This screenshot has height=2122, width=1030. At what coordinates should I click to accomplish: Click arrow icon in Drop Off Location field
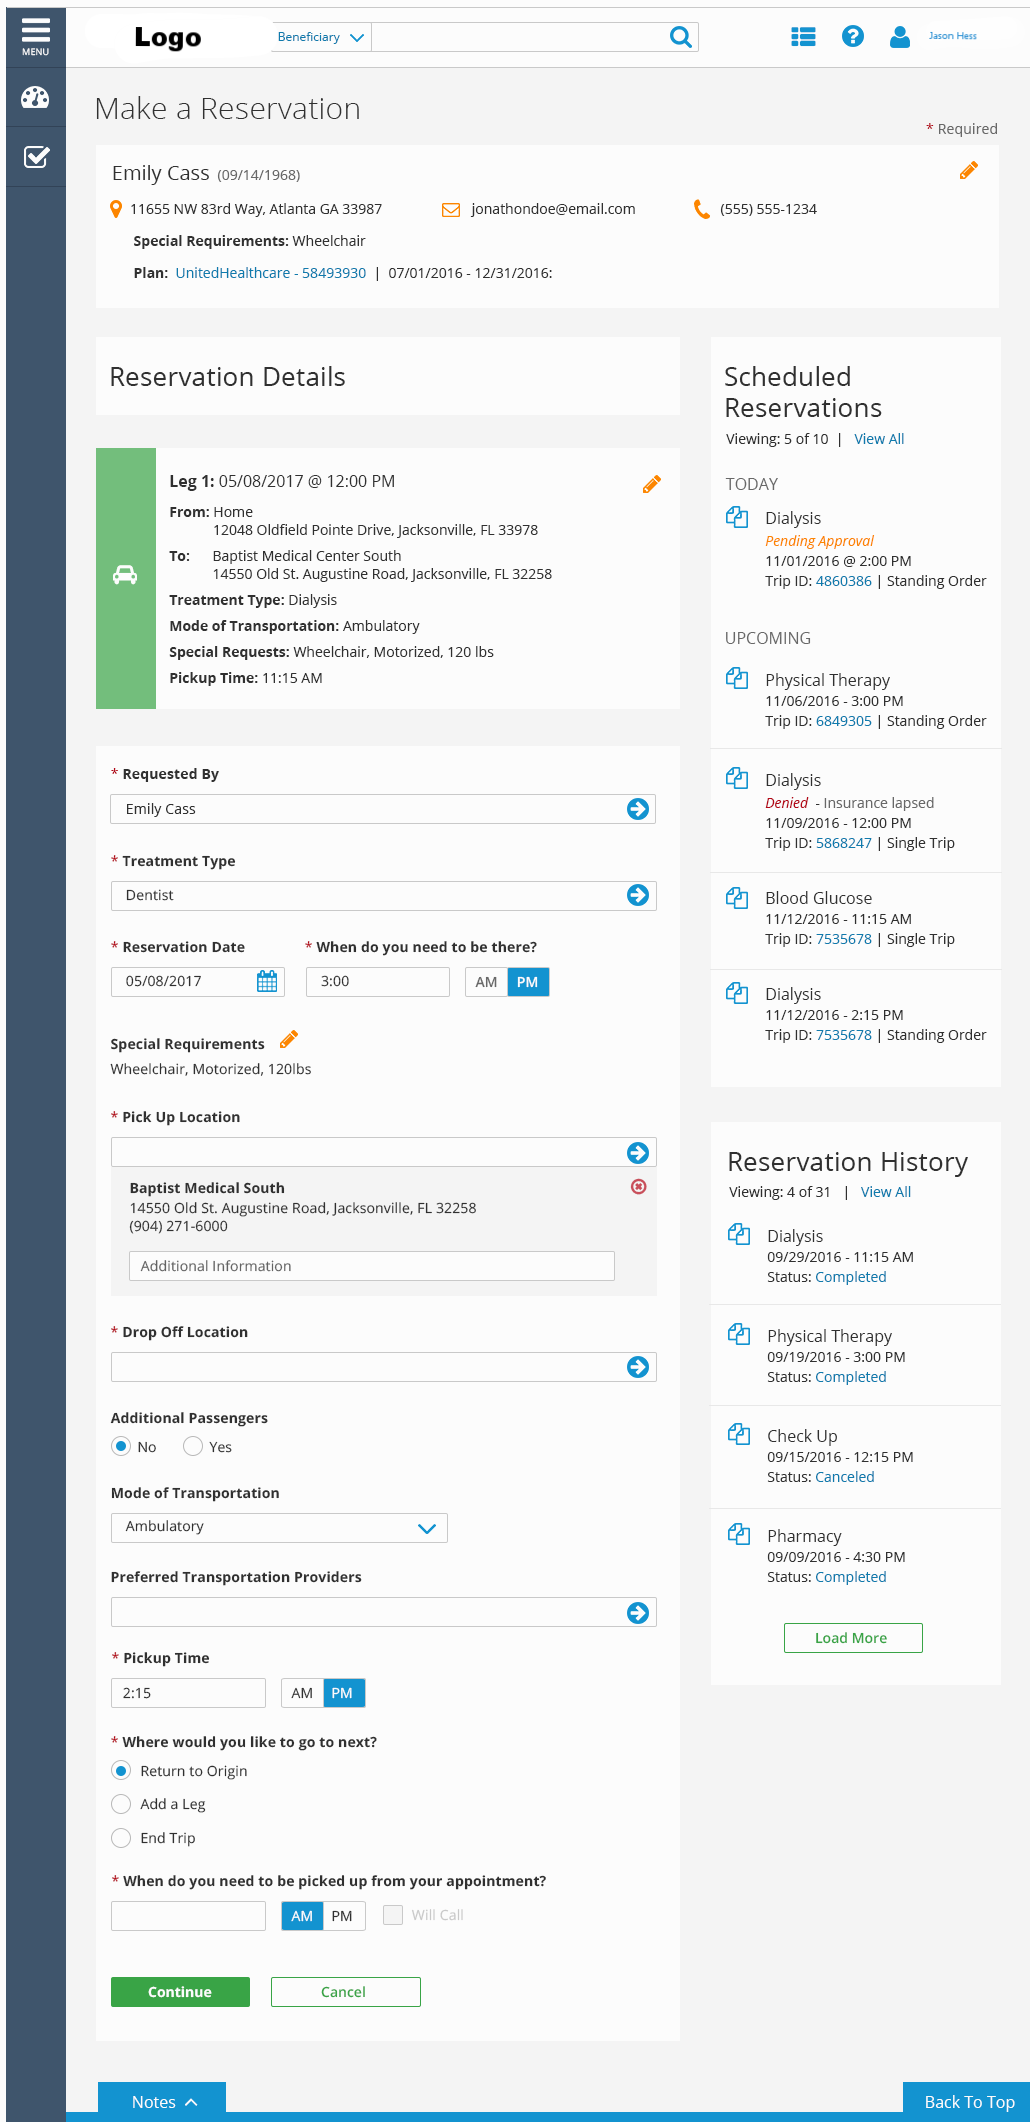[638, 1367]
